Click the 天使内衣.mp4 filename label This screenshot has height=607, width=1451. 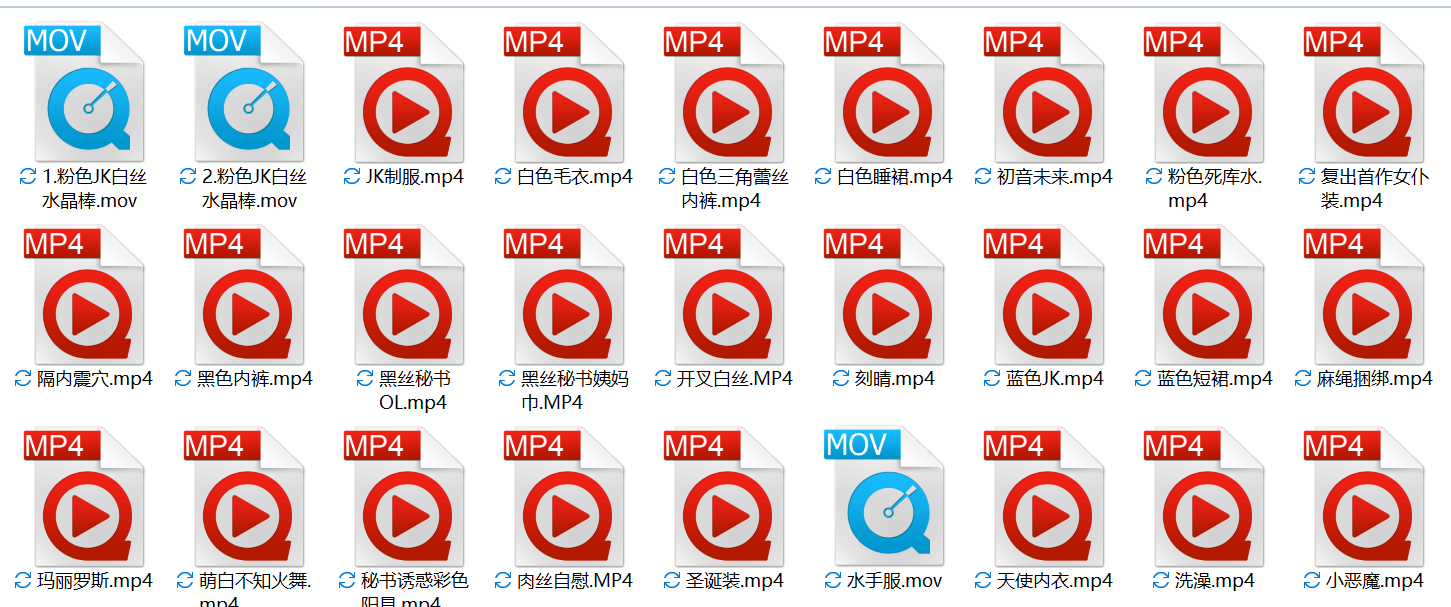point(1055,581)
